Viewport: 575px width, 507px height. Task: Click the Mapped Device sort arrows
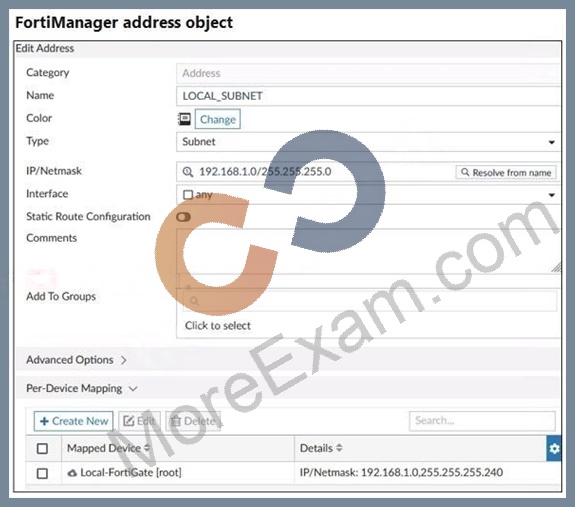point(147,448)
